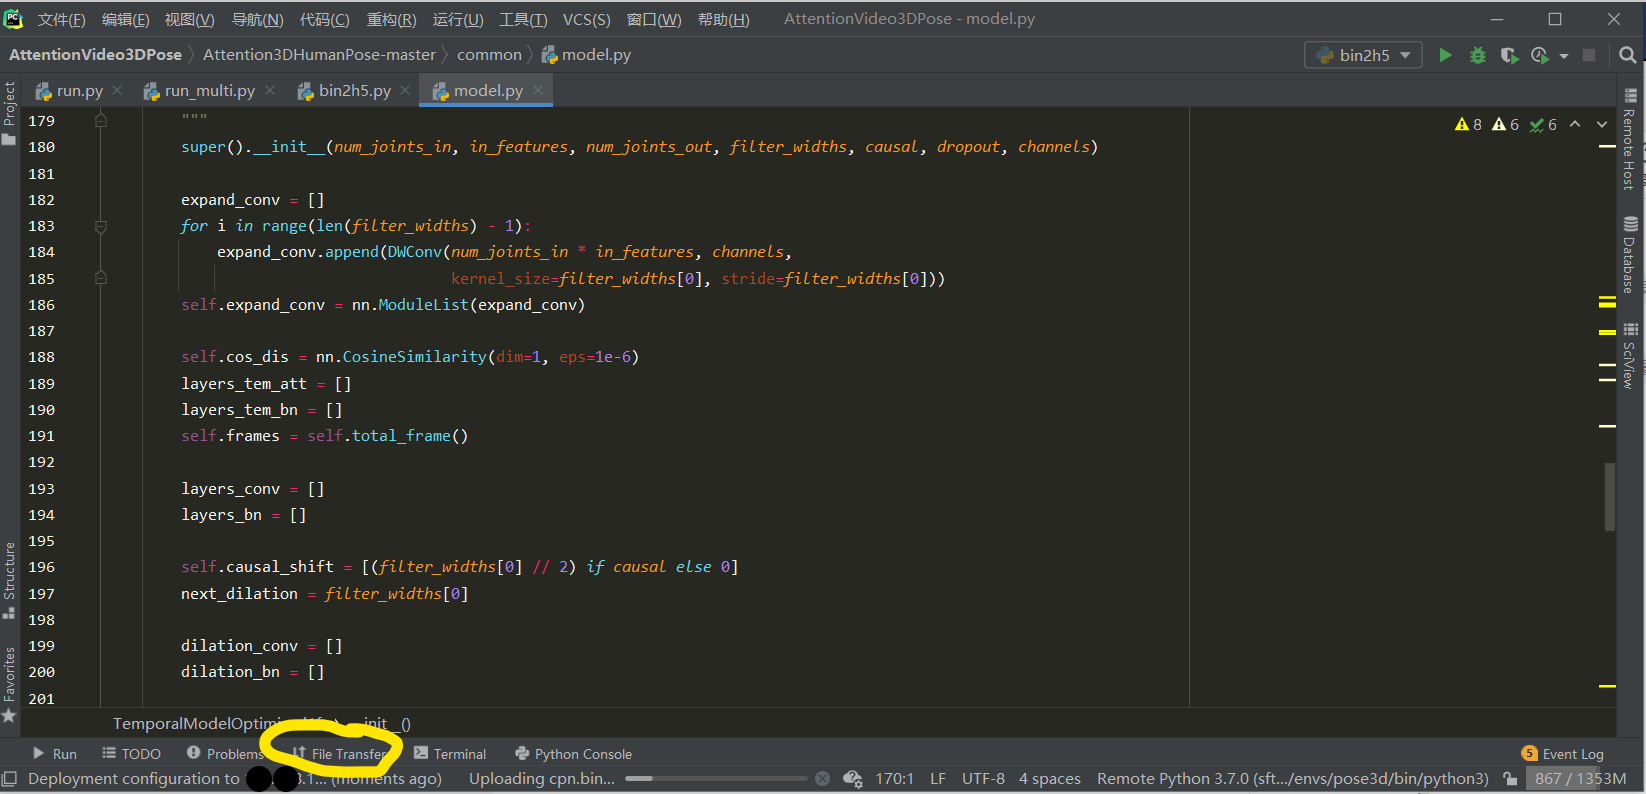Screen dimensions: 1646x794
Task: Open the 导航(N) menu
Action: 257,19
